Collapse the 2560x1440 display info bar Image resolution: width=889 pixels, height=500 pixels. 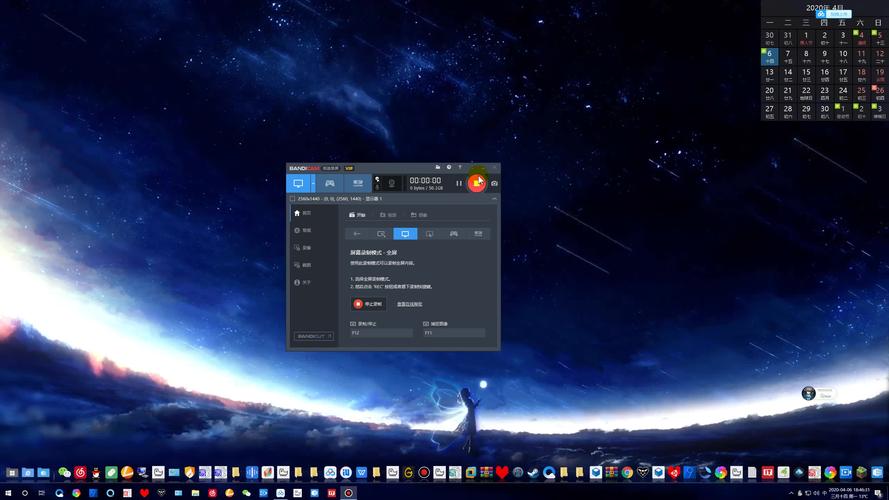click(x=494, y=199)
